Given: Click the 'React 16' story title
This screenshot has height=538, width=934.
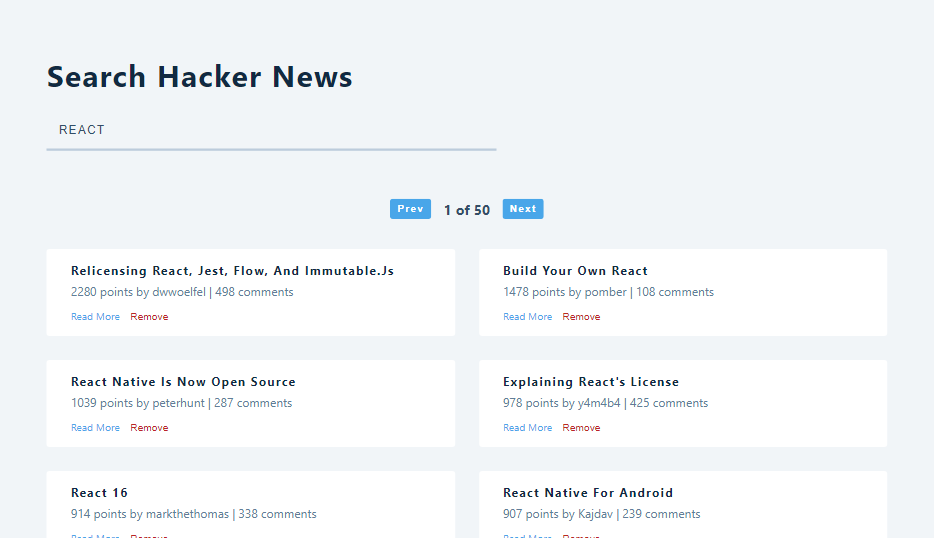Looking at the screenshot, I should pos(99,493).
